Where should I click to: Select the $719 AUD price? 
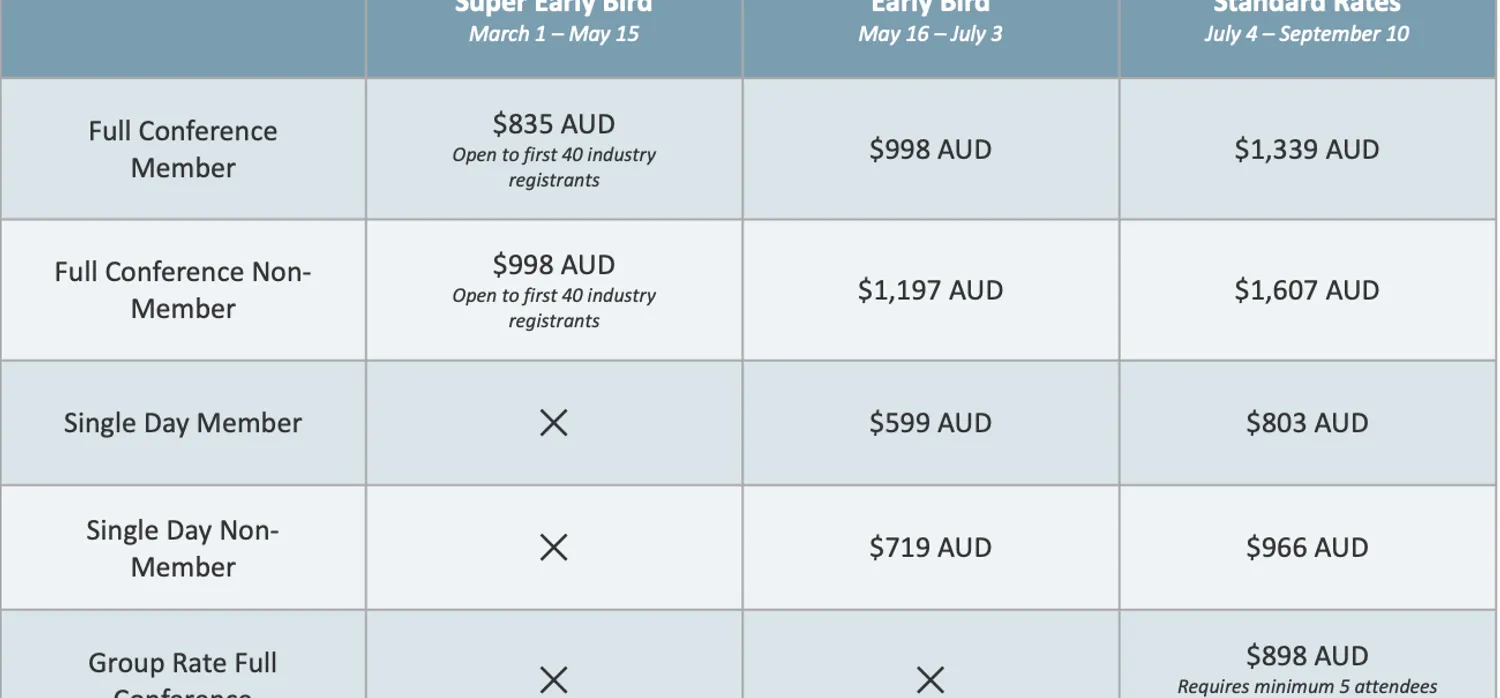click(930, 547)
